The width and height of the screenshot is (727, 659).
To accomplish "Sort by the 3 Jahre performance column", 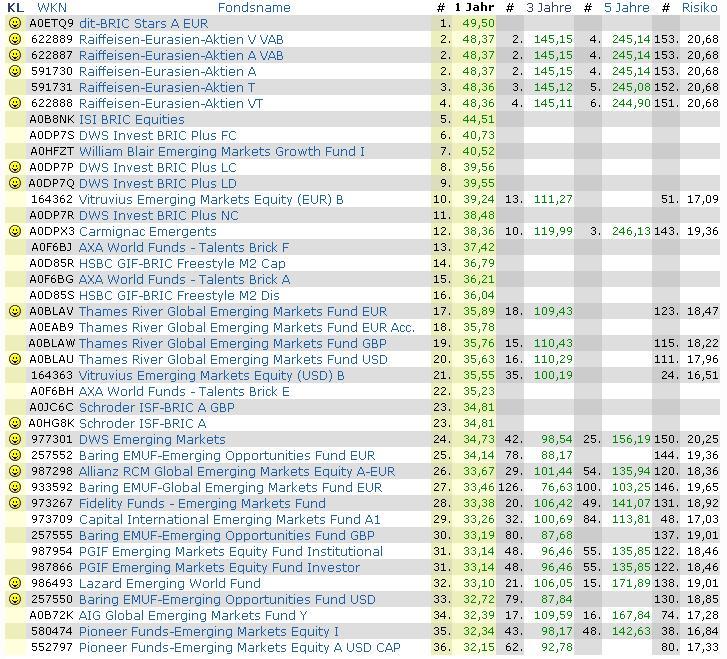I will pos(549,7).
